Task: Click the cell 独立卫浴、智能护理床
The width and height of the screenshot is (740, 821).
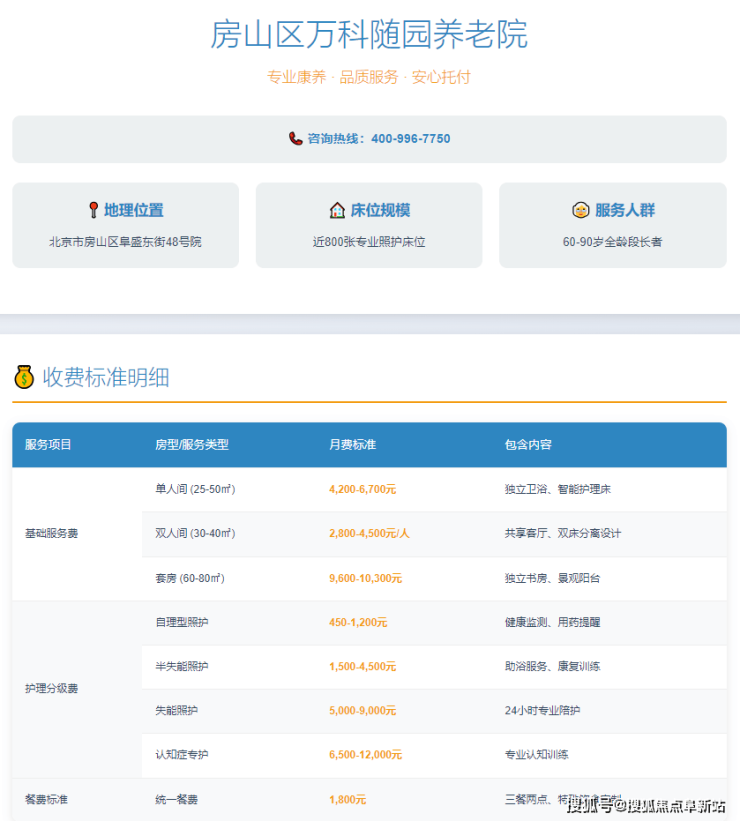Action: [x=558, y=489]
